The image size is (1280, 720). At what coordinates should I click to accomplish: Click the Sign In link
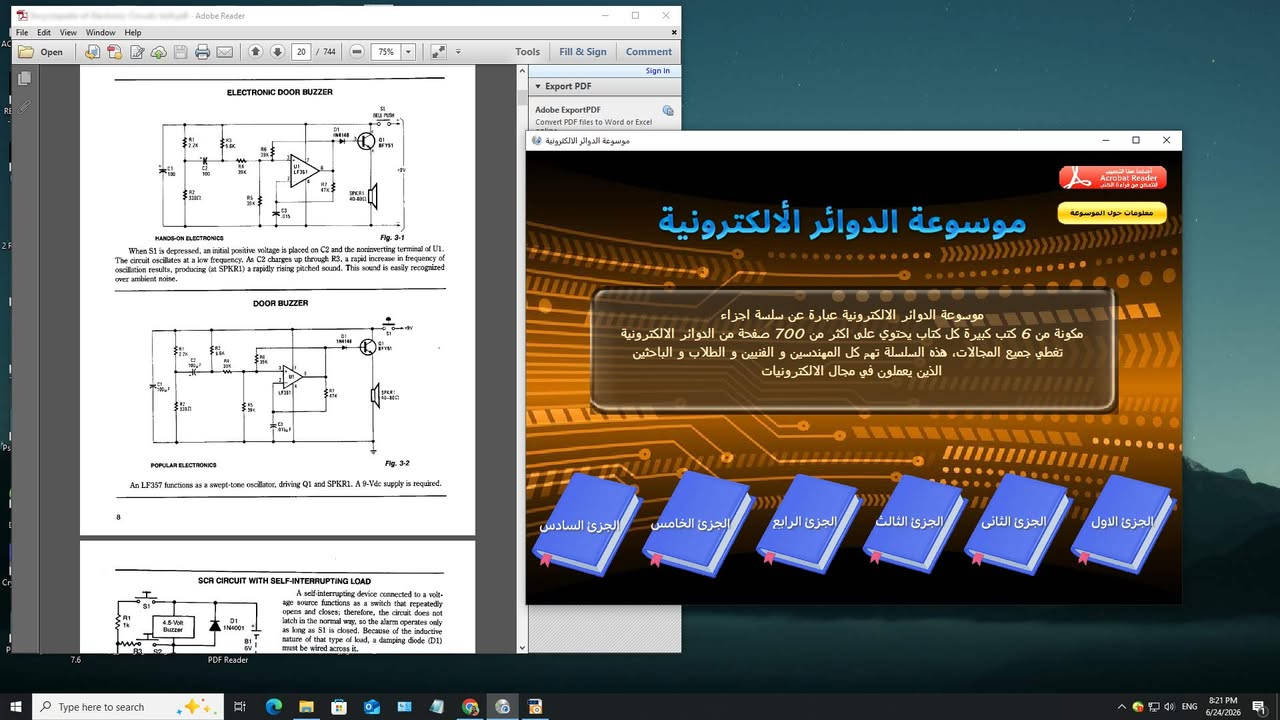[658, 71]
